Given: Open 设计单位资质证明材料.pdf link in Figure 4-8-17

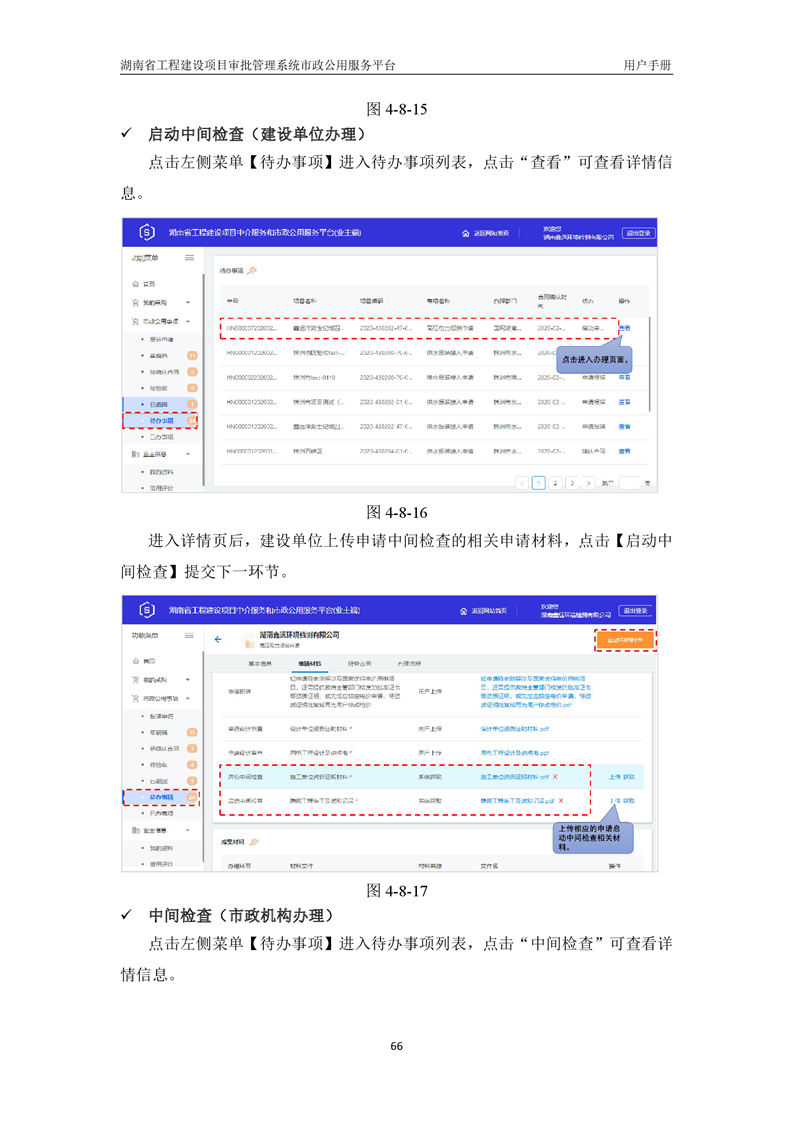Looking at the screenshot, I should click(x=515, y=729).
